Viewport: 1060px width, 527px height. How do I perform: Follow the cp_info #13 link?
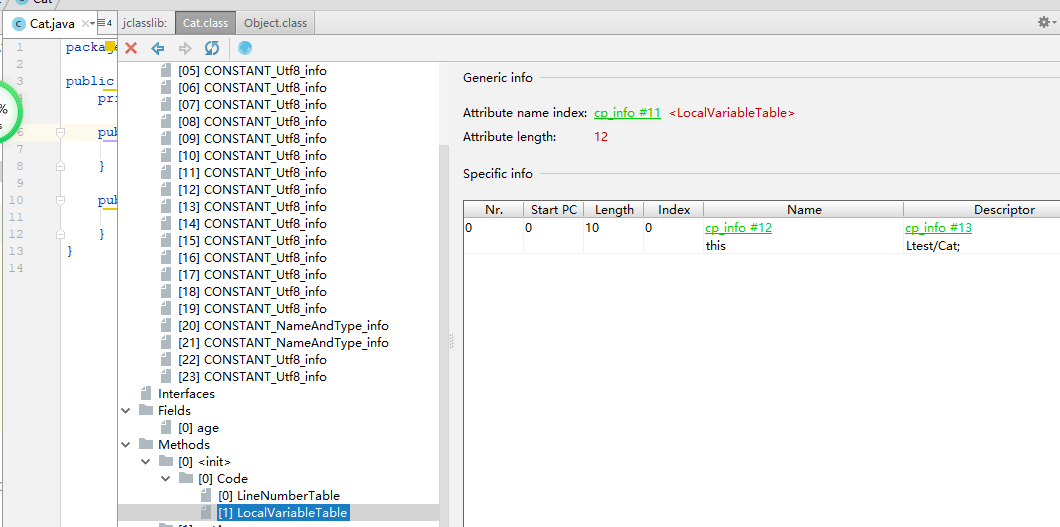coord(938,228)
